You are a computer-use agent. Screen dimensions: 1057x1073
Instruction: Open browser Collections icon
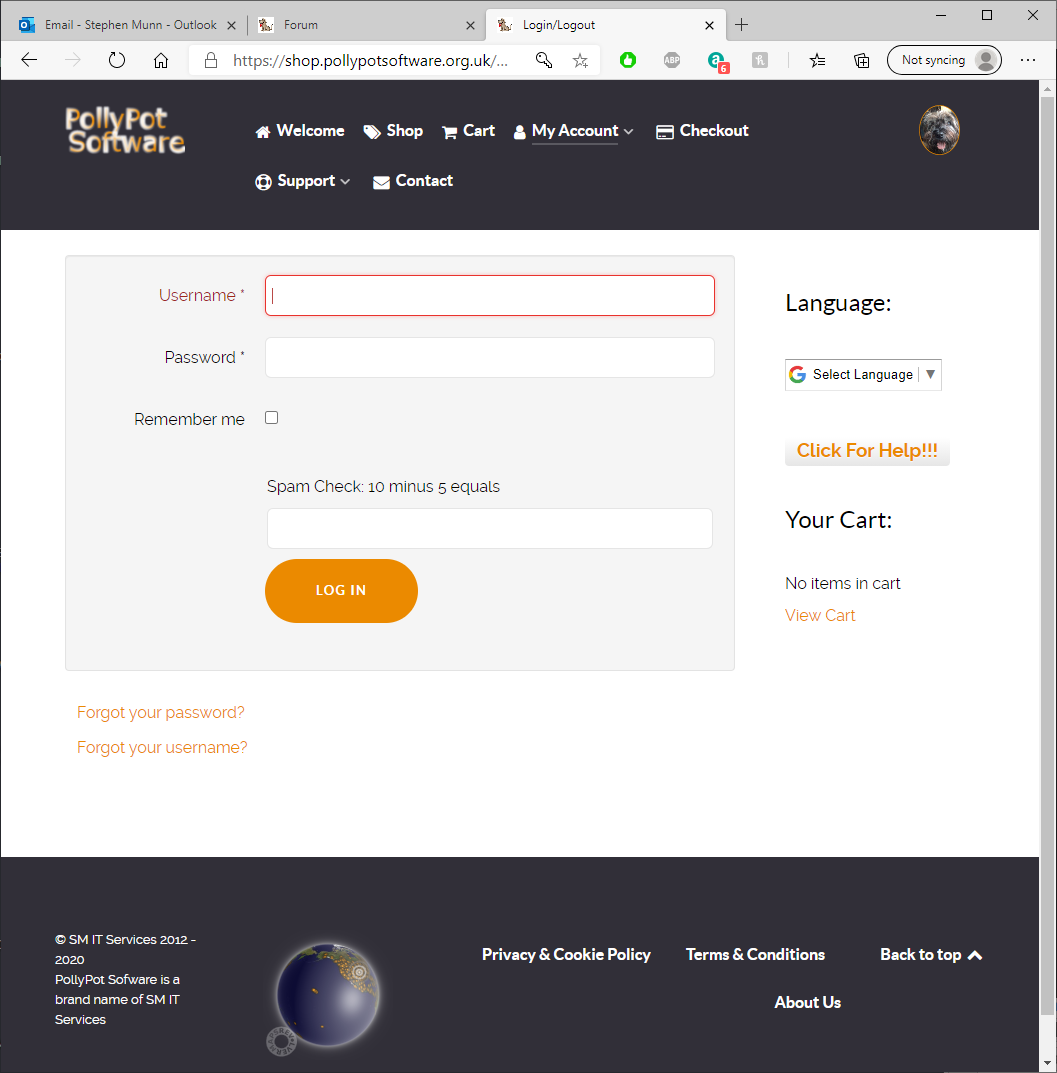coord(861,60)
